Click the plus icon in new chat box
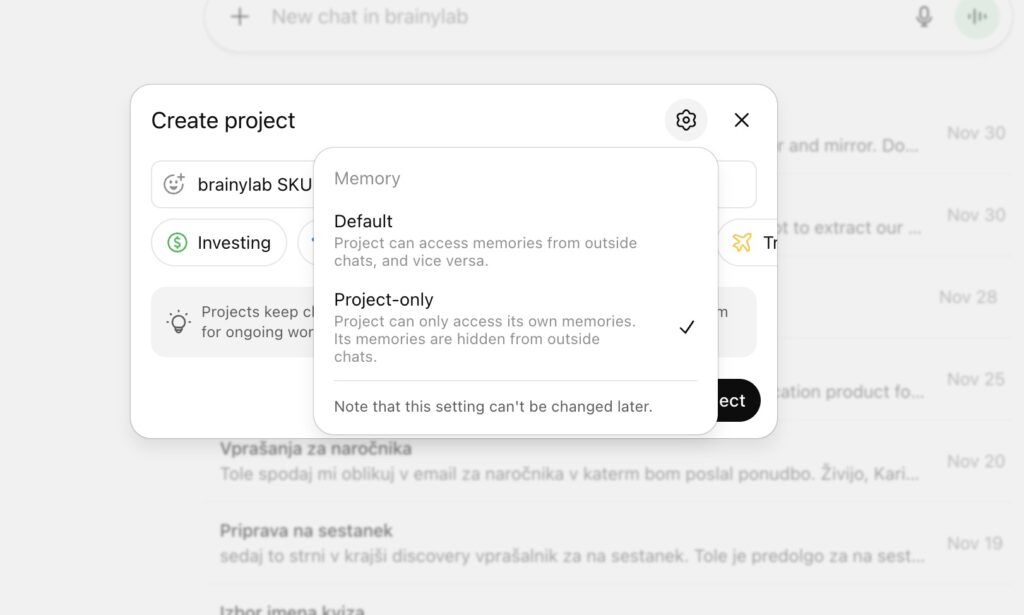The height and width of the screenshot is (615, 1024). coord(240,17)
